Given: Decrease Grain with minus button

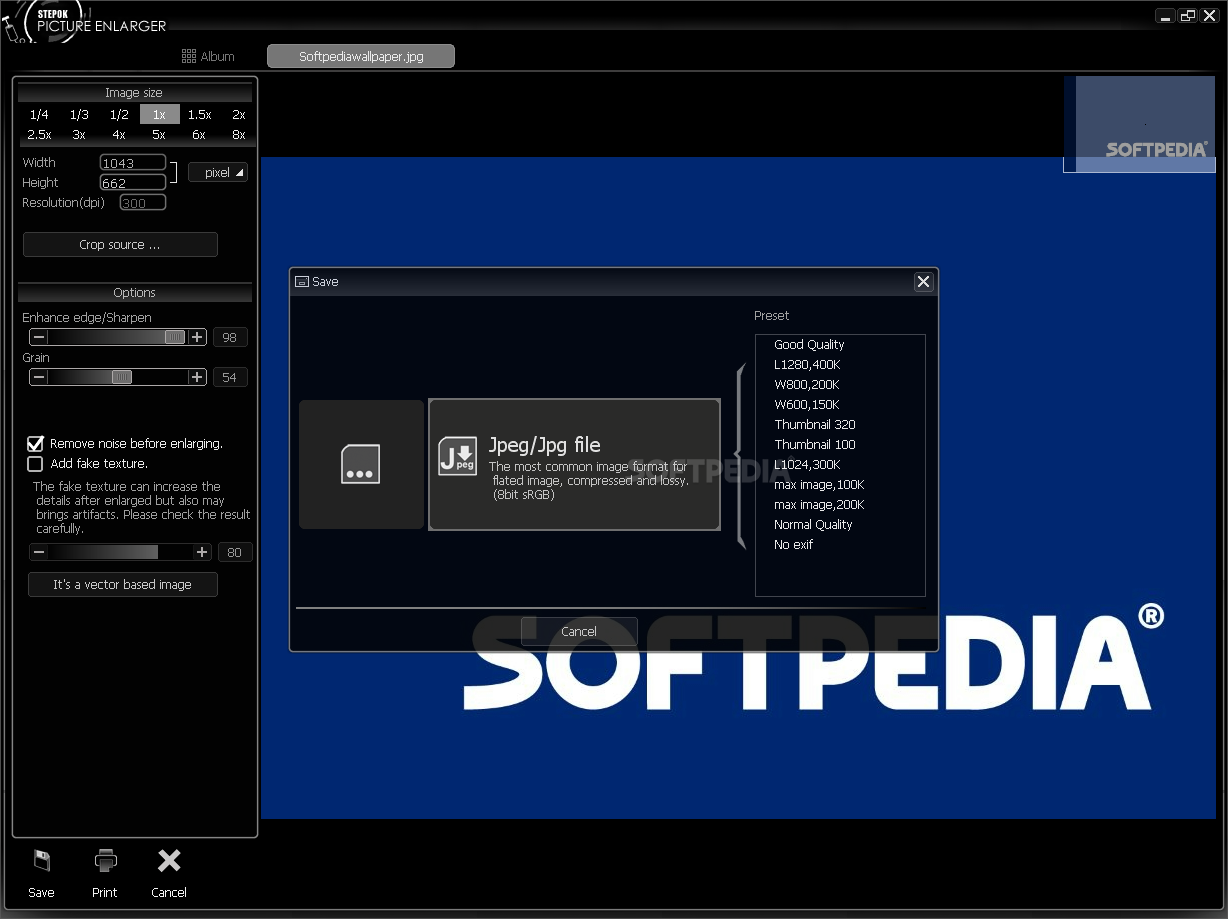Looking at the screenshot, I should 39,377.
